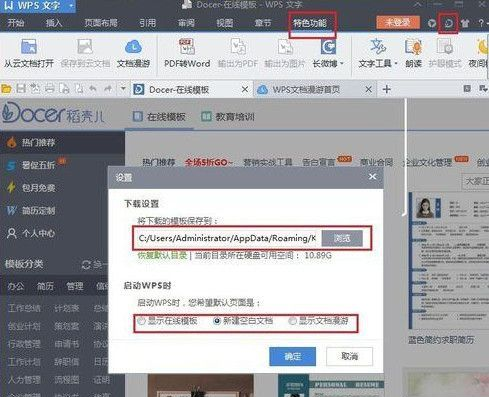489x397 pixels.
Task: Click the undo arrow in quick toolbar
Action: (93, 89)
